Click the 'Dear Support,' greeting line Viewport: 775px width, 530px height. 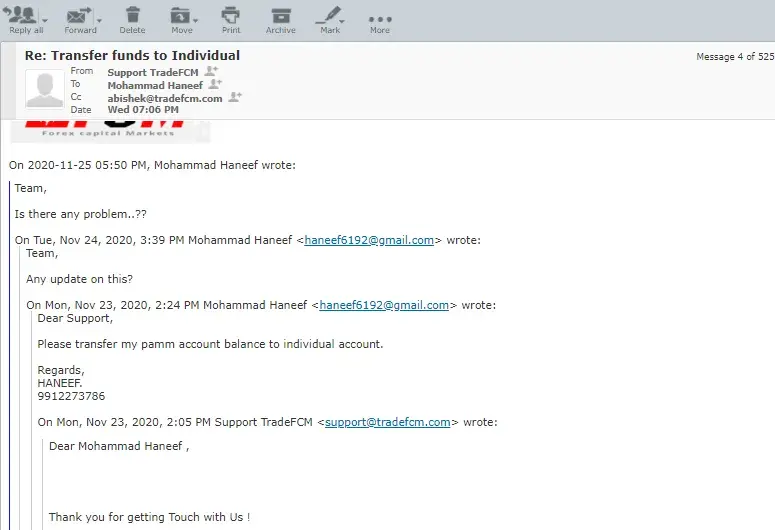(75, 318)
